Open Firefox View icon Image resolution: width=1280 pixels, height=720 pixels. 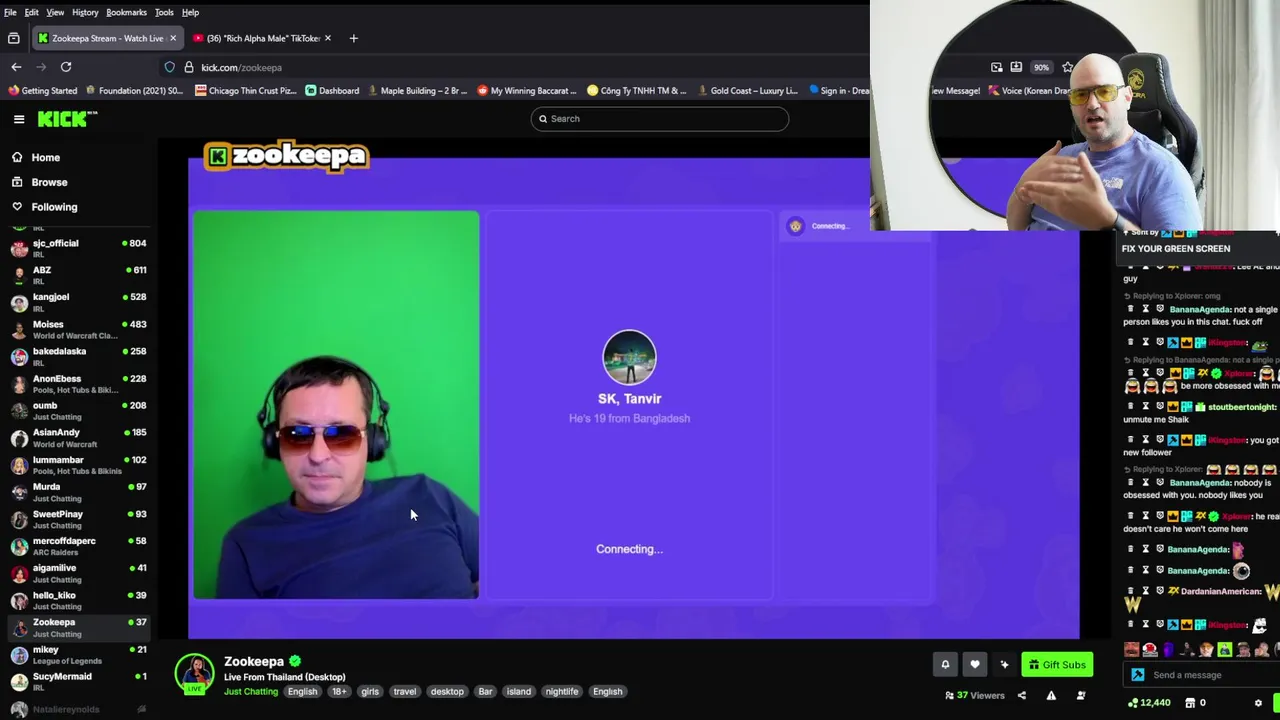point(14,38)
